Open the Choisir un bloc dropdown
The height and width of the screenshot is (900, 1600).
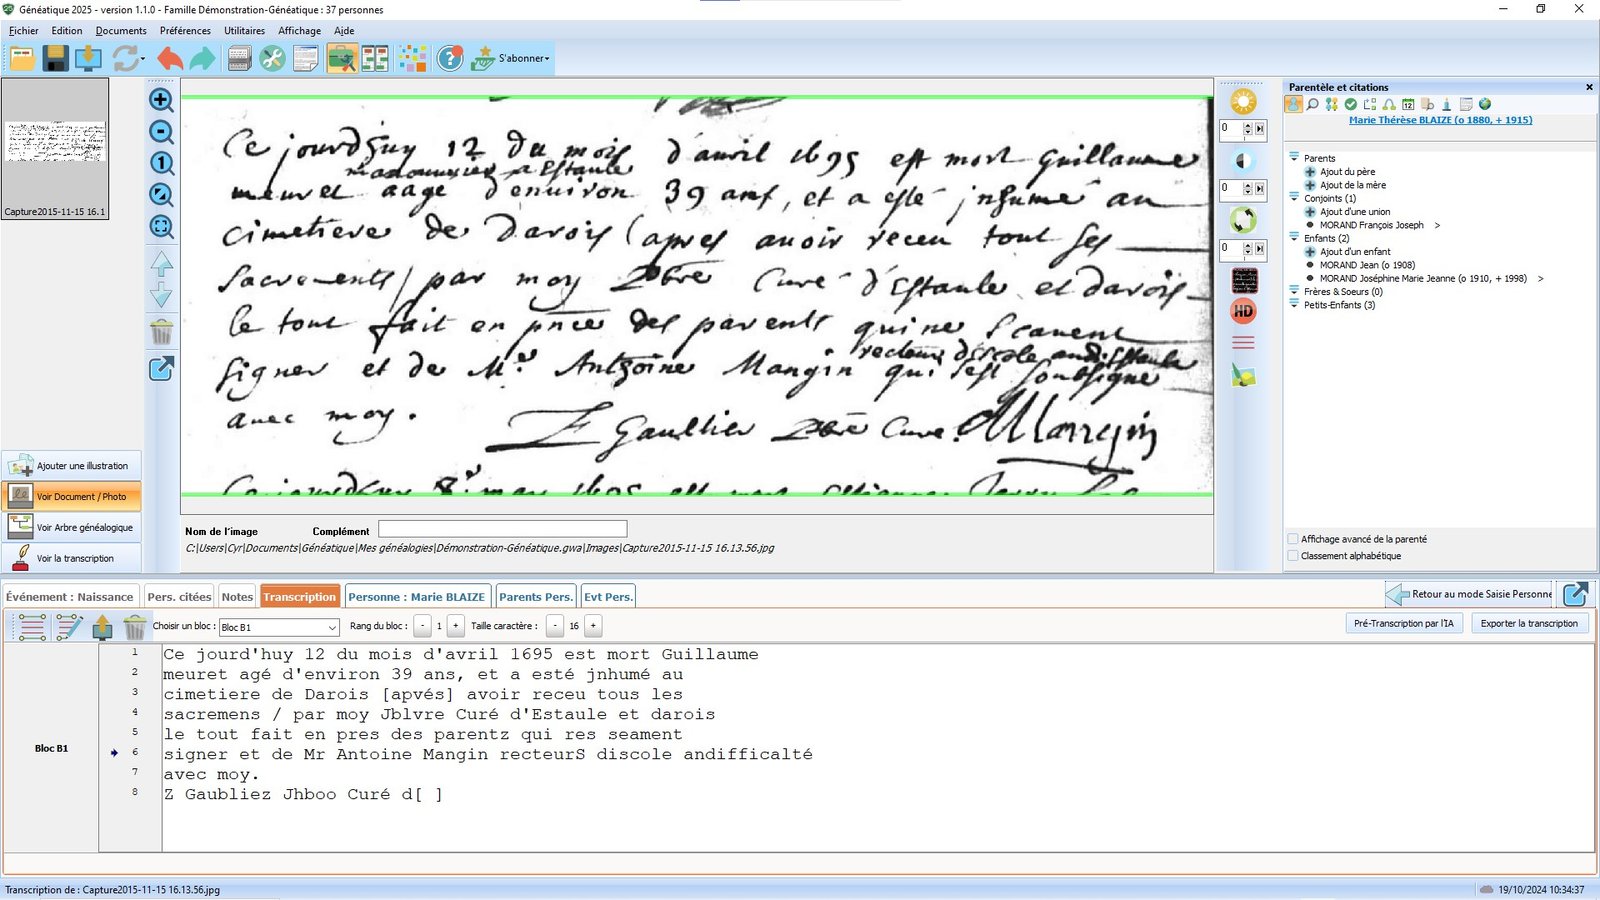click(x=331, y=627)
